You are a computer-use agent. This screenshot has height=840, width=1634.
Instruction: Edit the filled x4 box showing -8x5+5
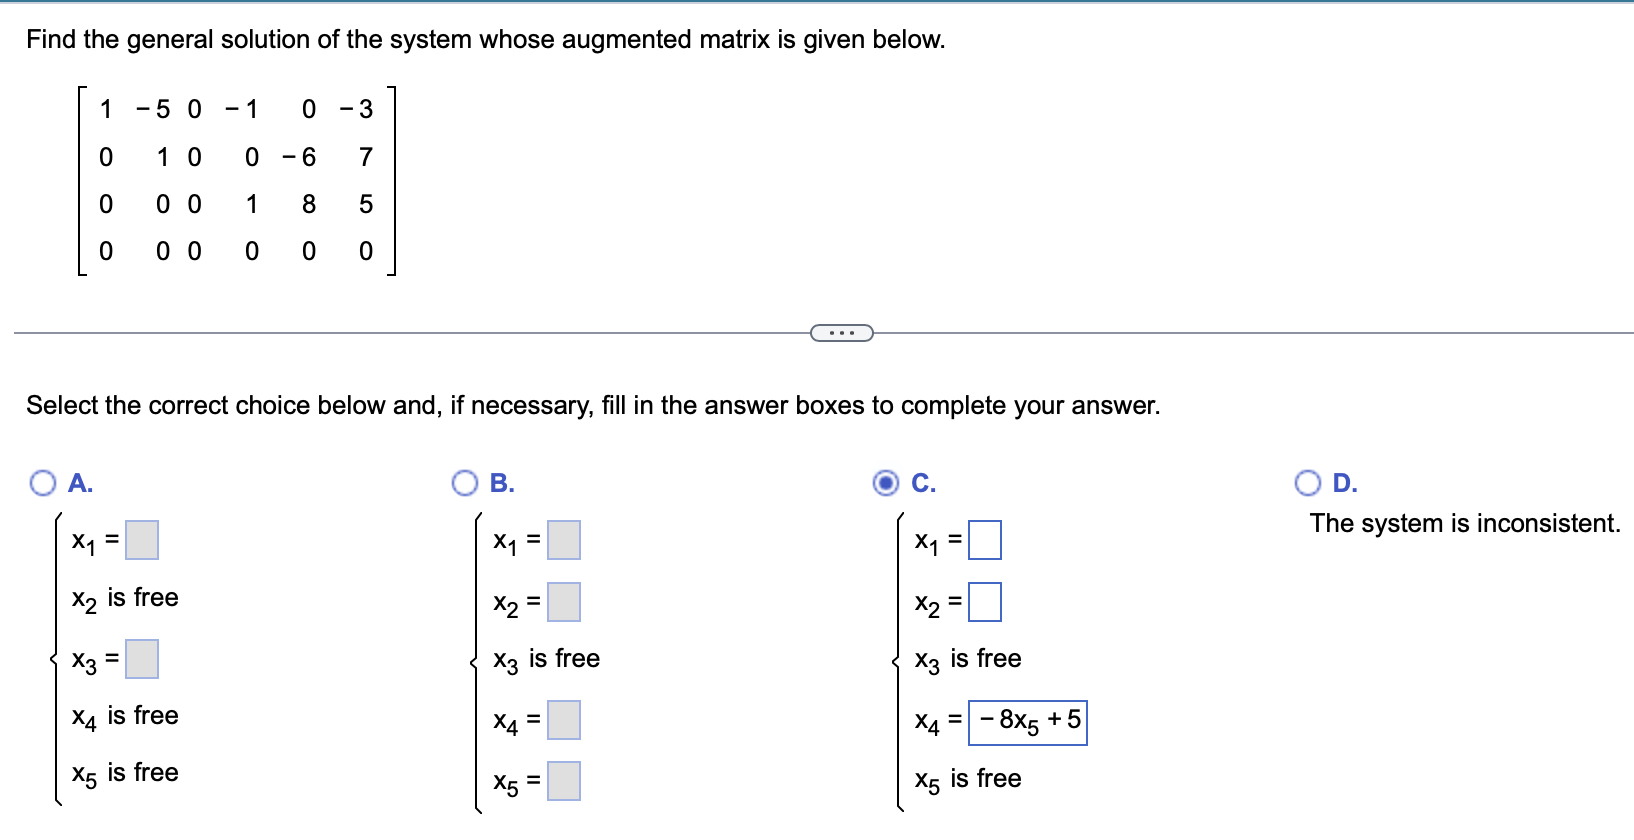(x=1028, y=720)
